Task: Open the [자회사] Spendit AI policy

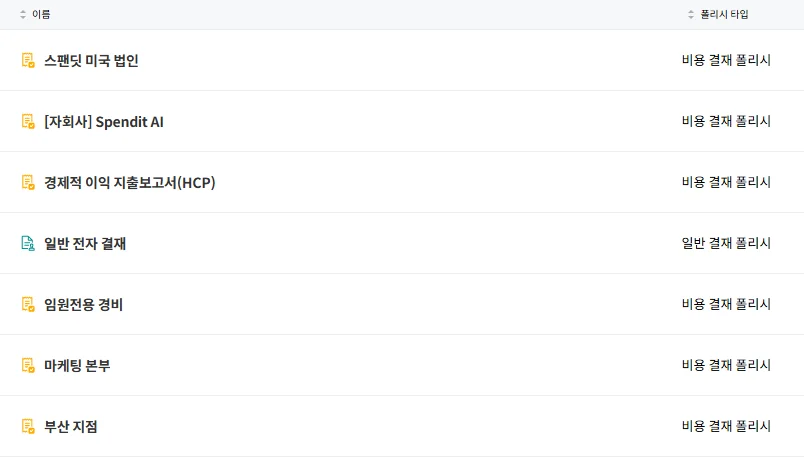Action: tap(104, 121)
